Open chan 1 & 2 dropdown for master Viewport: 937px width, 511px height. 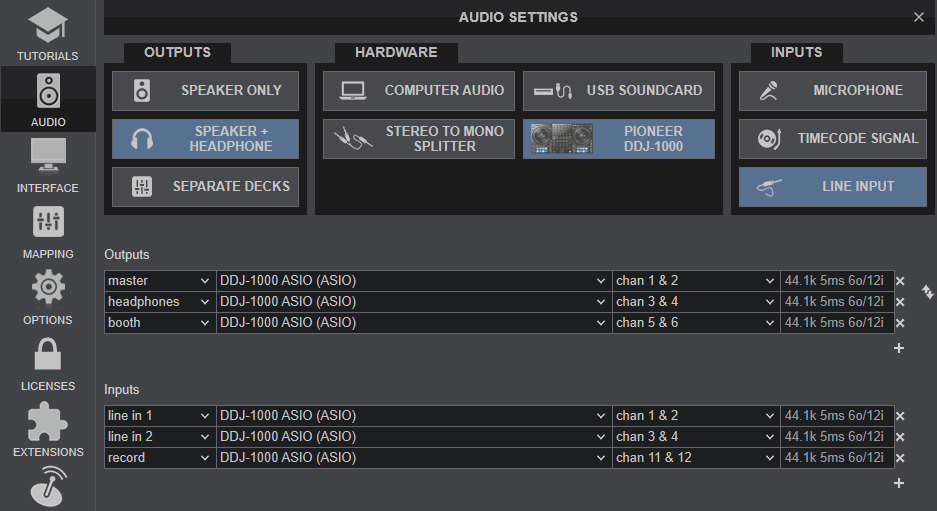(x=696, y=281)
